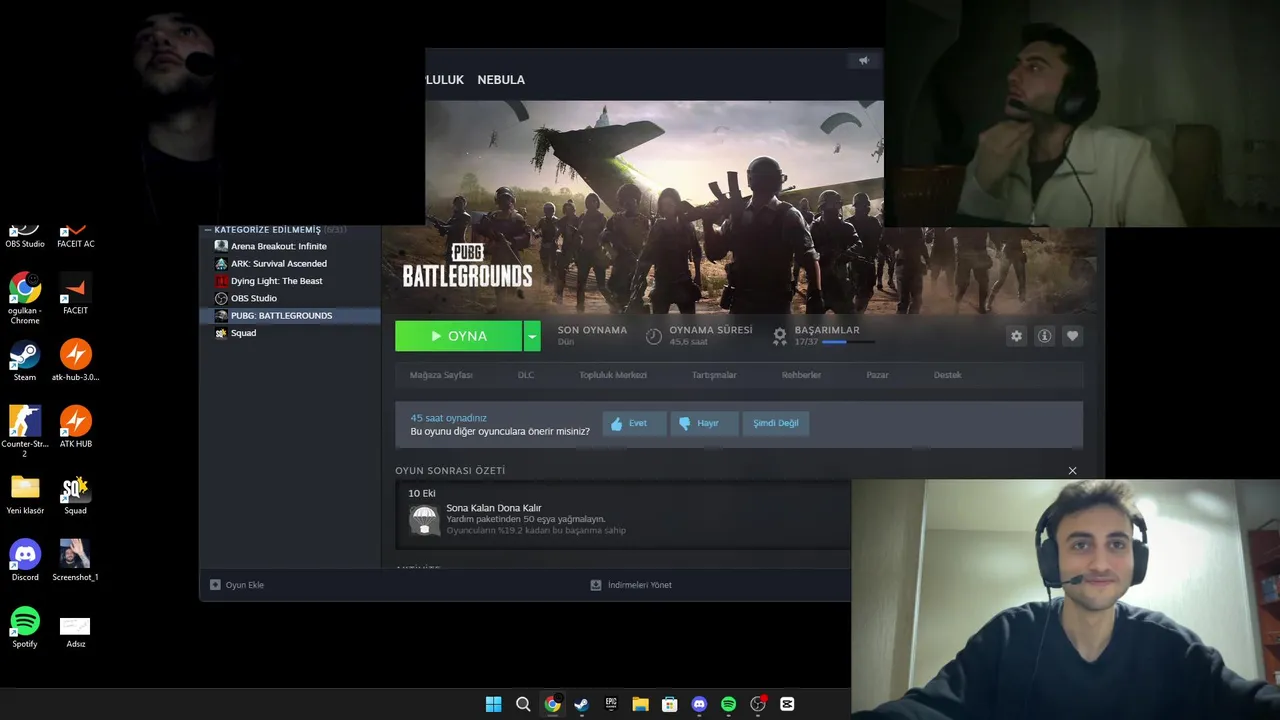Open ogulkan - Chrome desktop shortcut

point(25,298)
